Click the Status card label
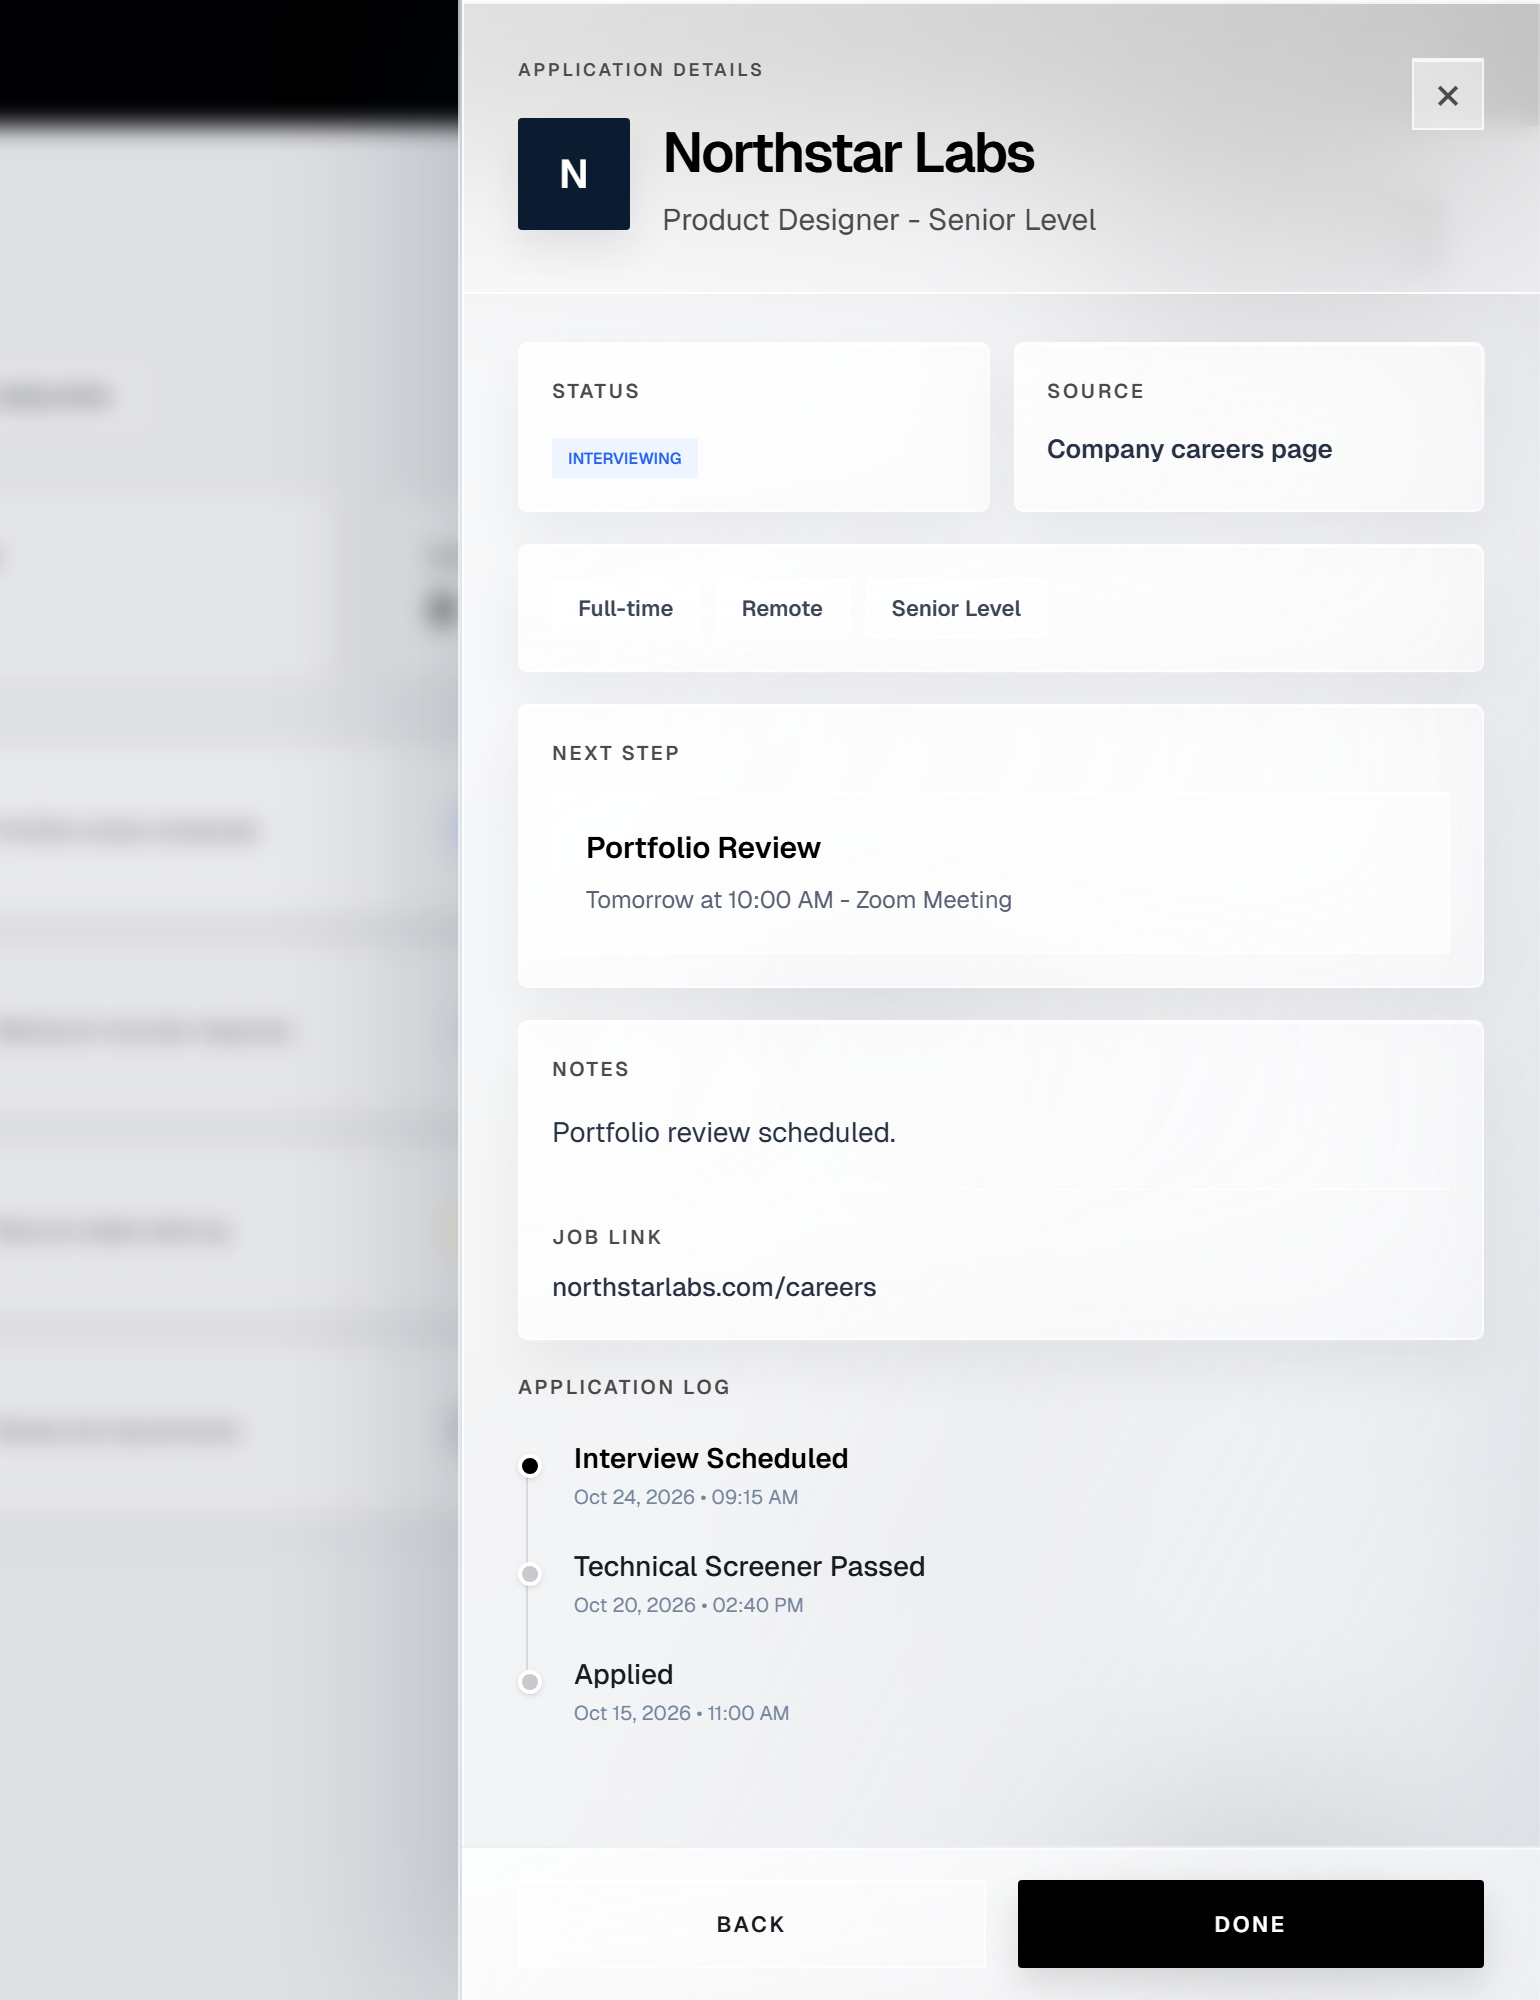This screenshot has width=1540, height=2000. 596,391
